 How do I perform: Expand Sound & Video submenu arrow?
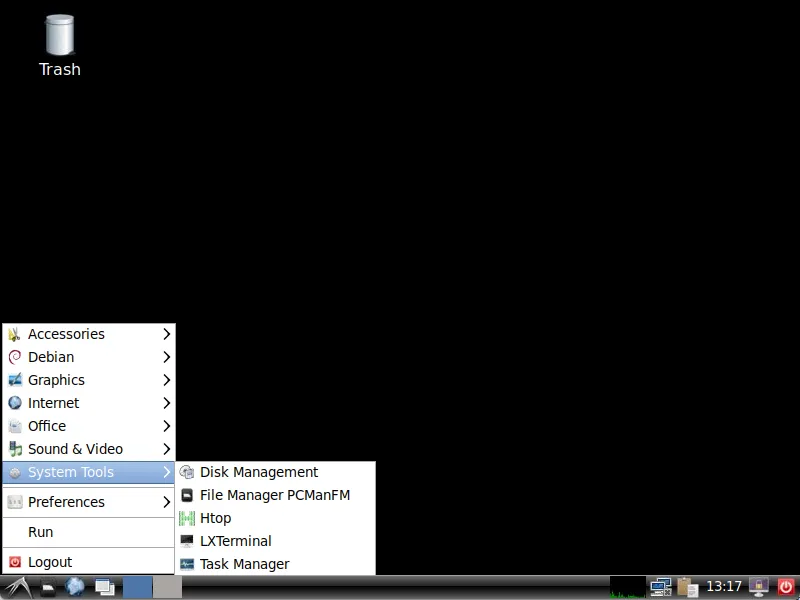click(x=166, y=449)
